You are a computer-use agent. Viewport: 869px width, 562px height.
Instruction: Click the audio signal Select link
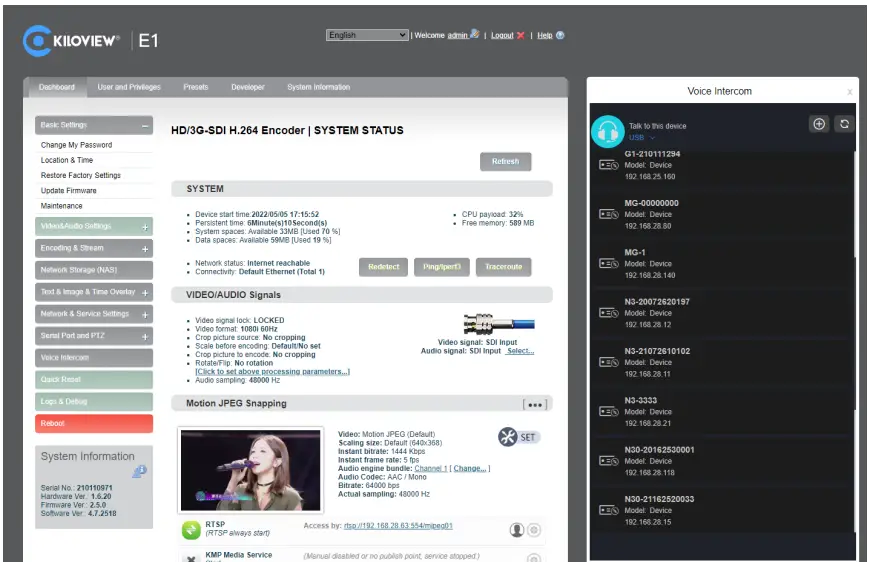pyautogui.click(x=520, y=351)
